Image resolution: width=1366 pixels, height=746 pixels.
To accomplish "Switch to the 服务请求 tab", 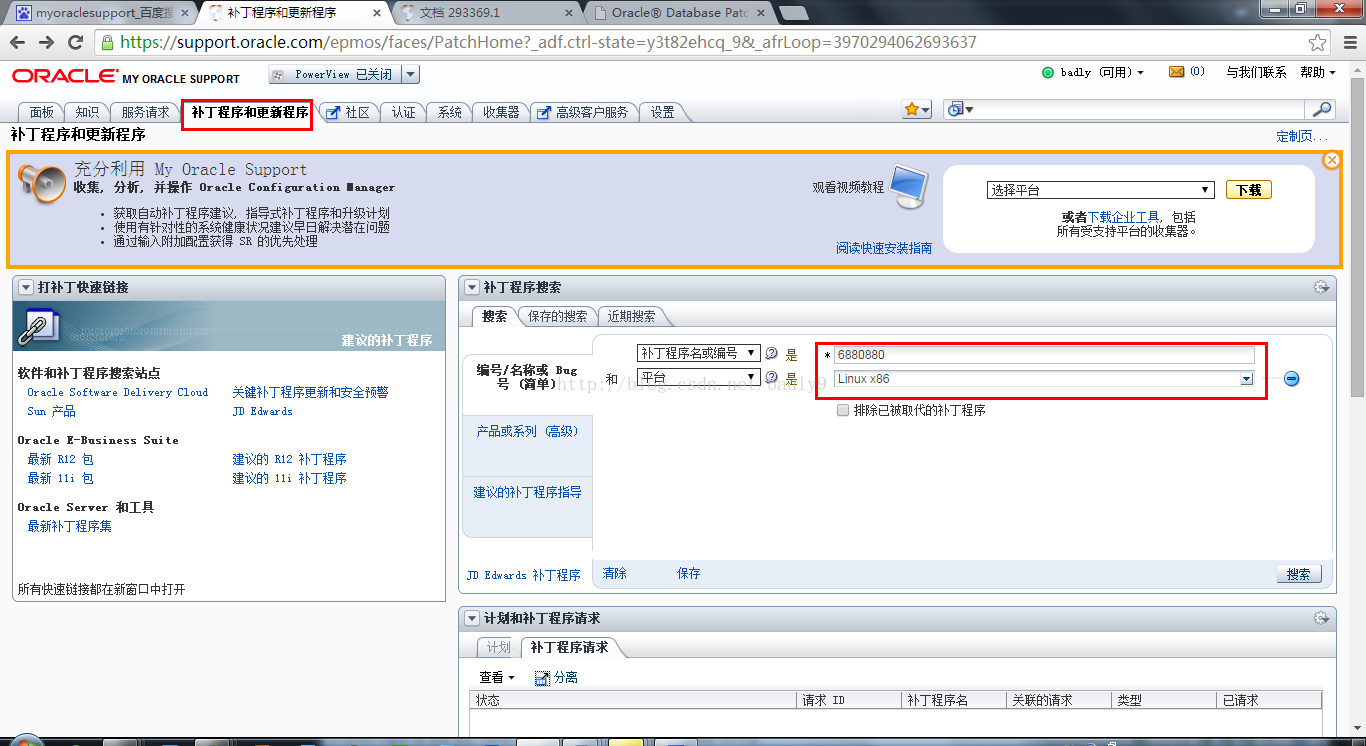I will pyautogui.click(x=145, y=112).
